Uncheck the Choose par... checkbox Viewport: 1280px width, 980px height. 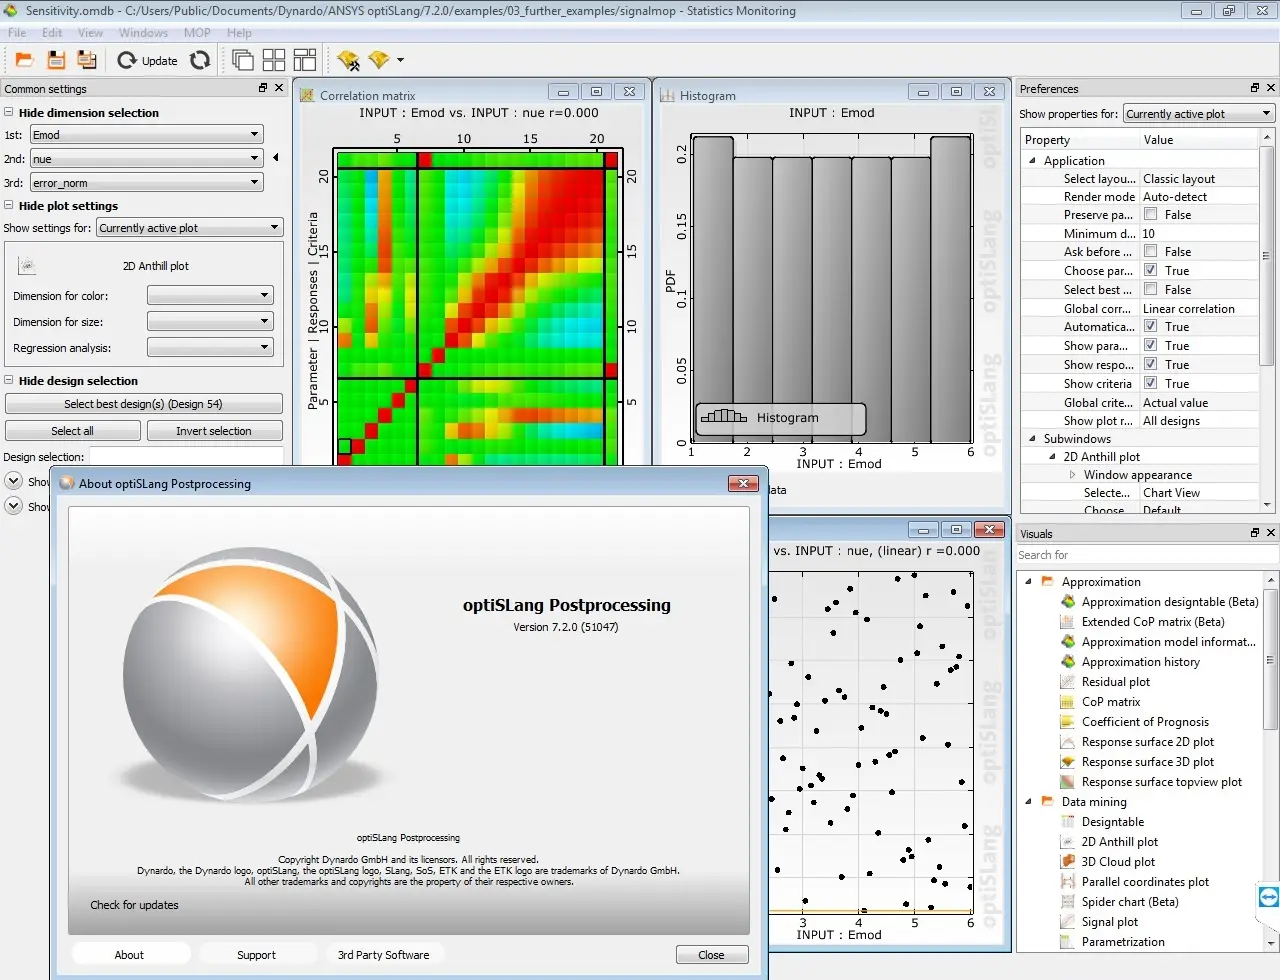1150,271
